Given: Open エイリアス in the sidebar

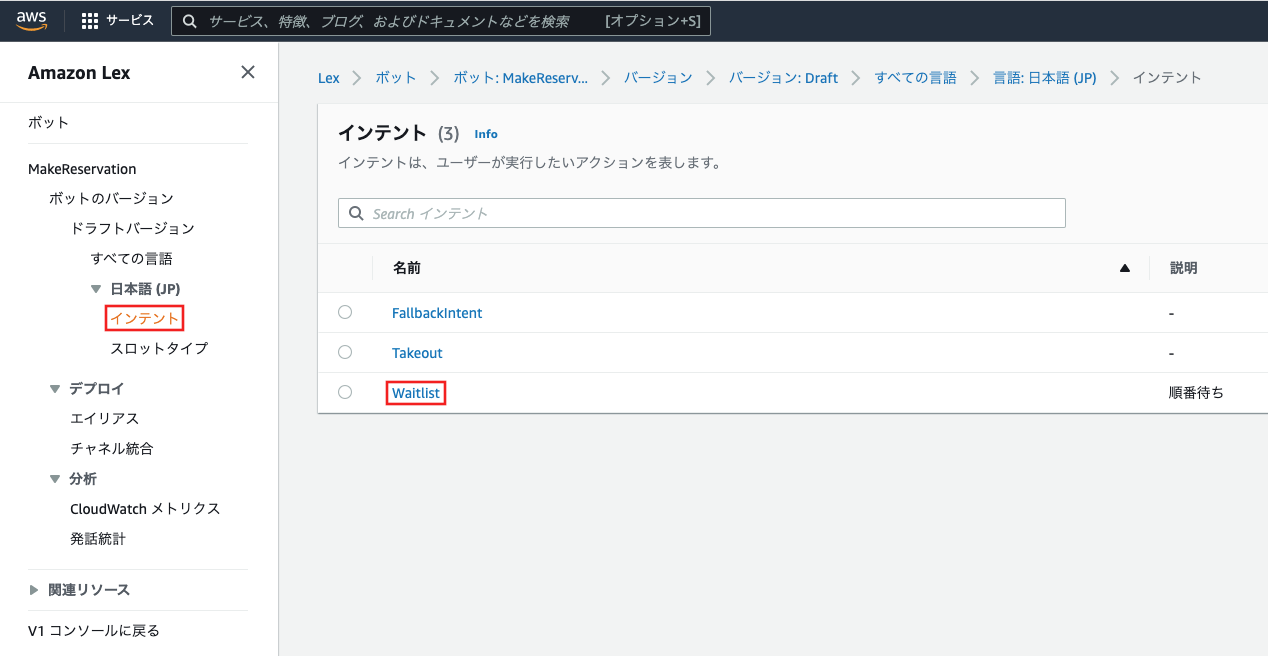Looking at the screenshot, I should coord(104,418).
